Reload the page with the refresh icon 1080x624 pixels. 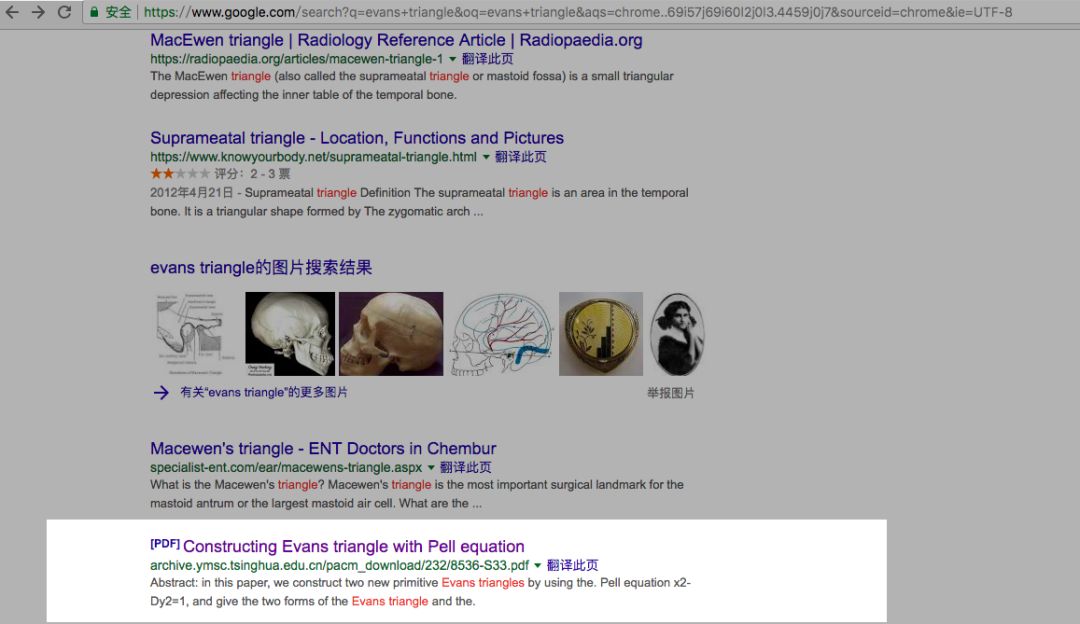64,13
